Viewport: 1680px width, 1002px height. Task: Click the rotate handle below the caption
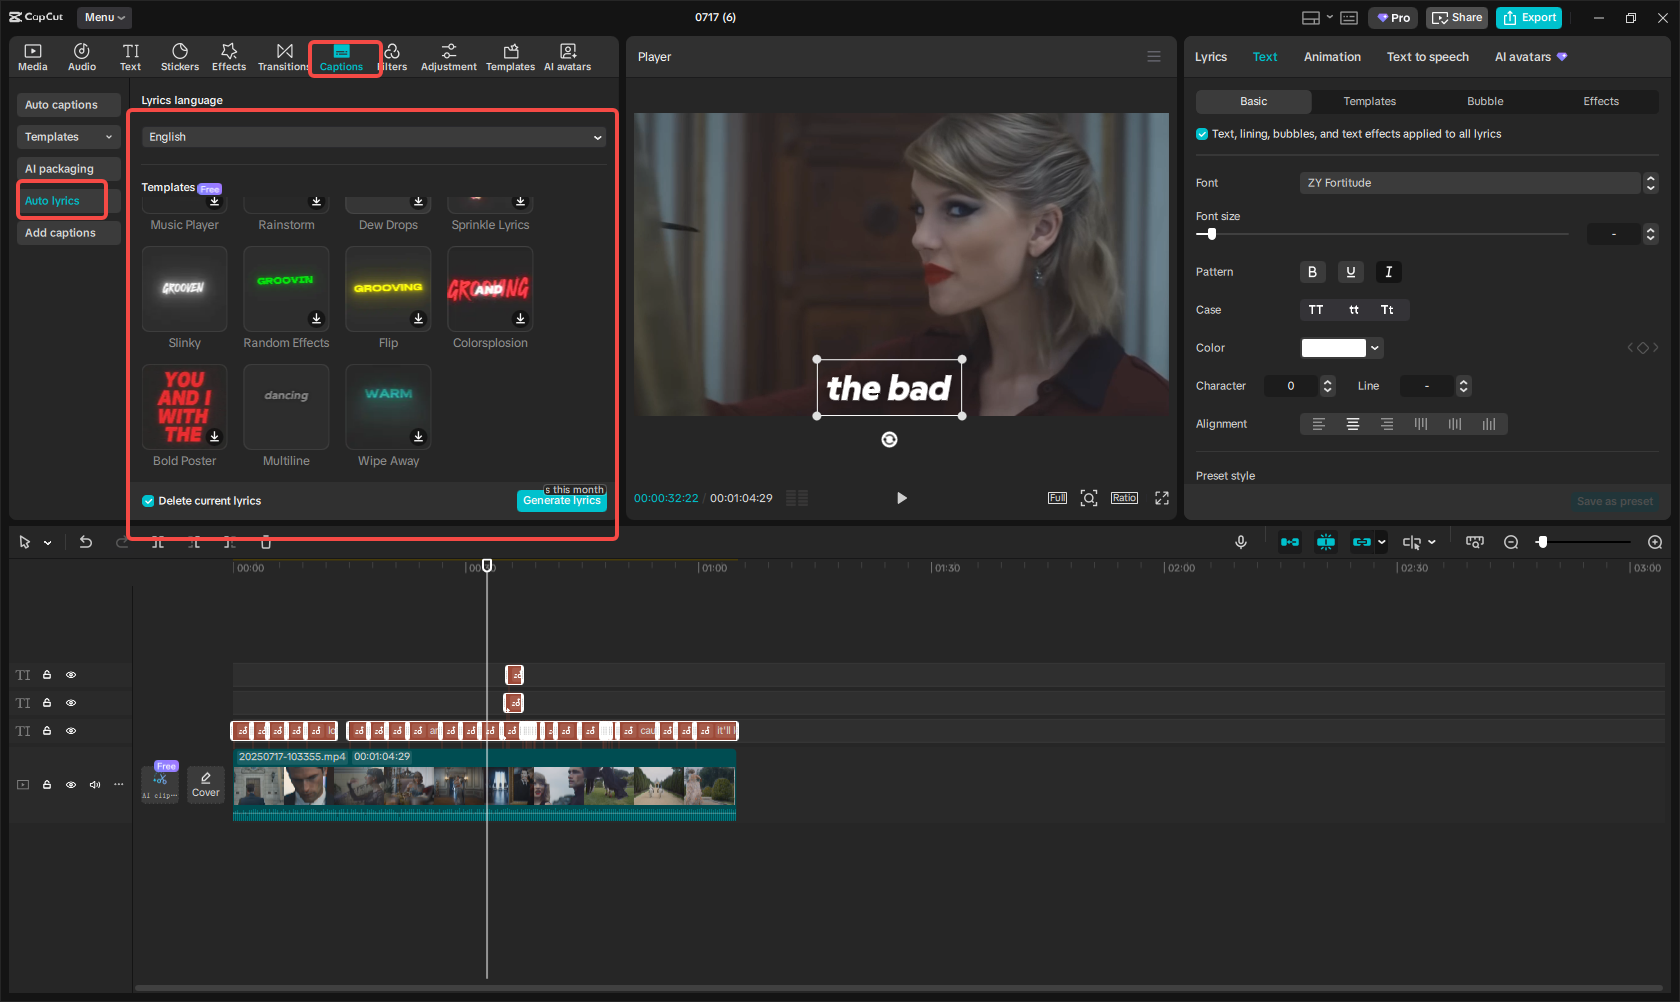tap(889, 440)
